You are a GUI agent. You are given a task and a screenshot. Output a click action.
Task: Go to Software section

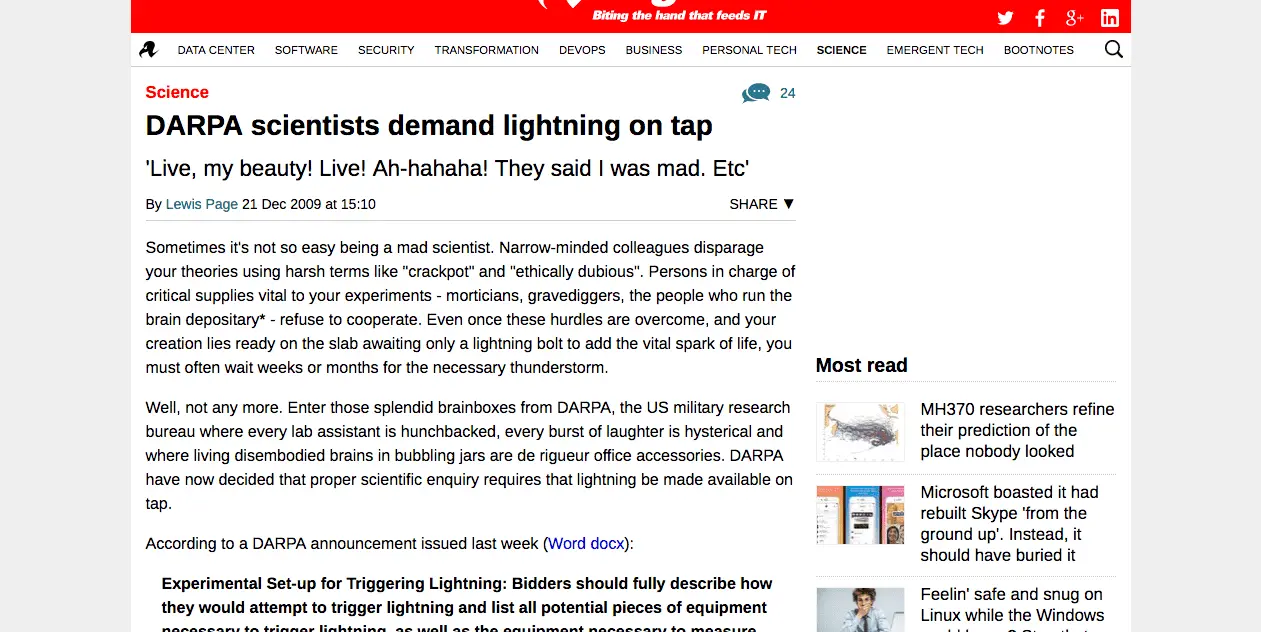(x=306, y=50)
